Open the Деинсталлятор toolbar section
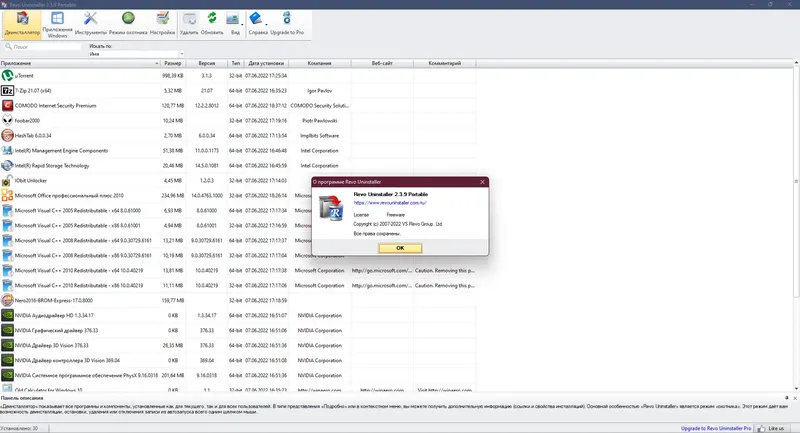 [x=22, y=24]
